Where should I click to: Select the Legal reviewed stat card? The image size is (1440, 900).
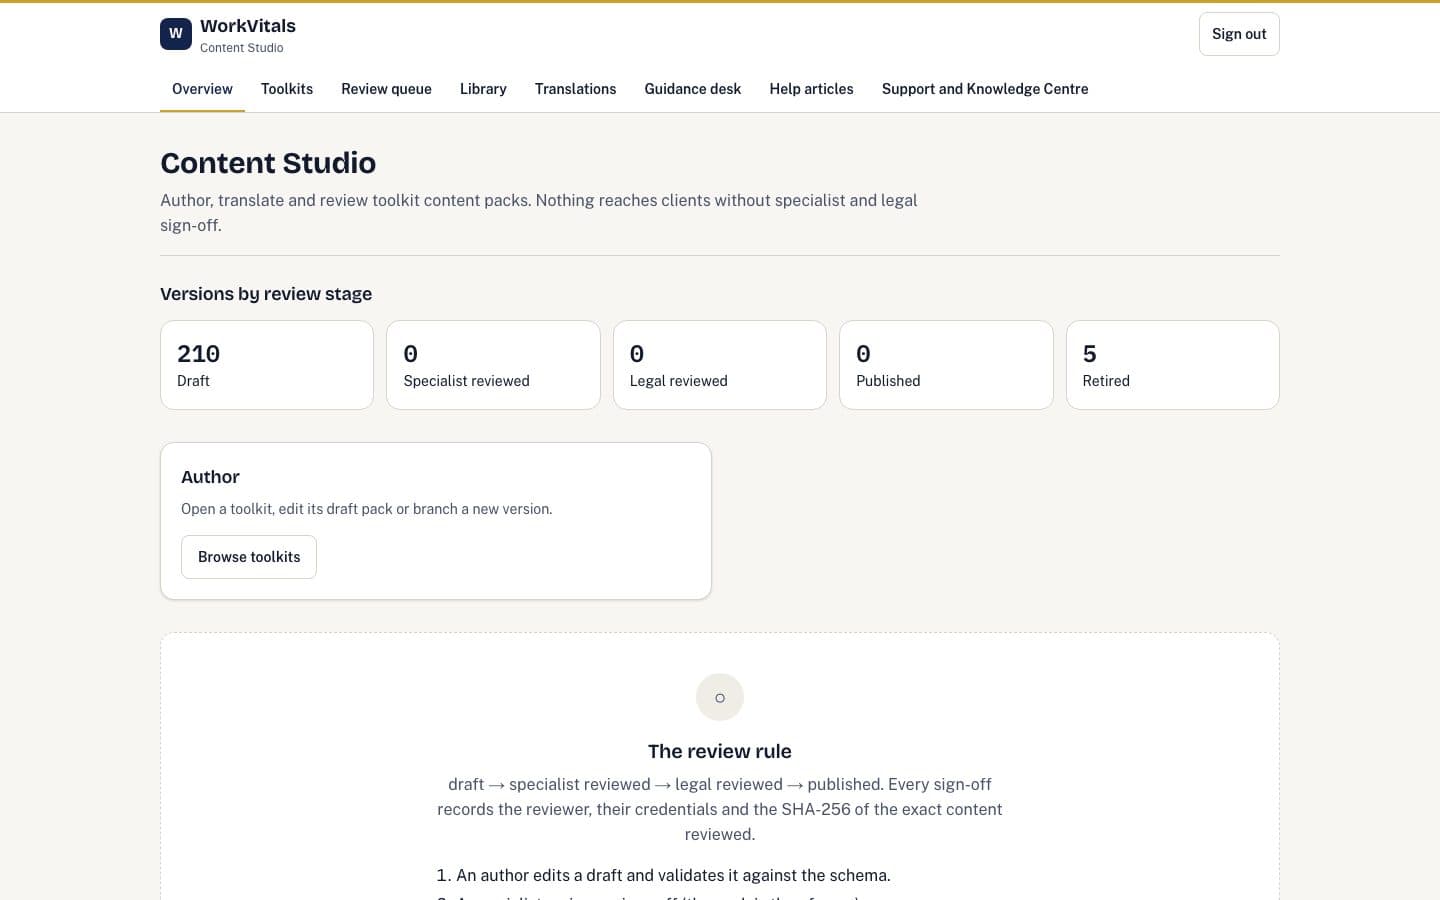coord(720,365)
